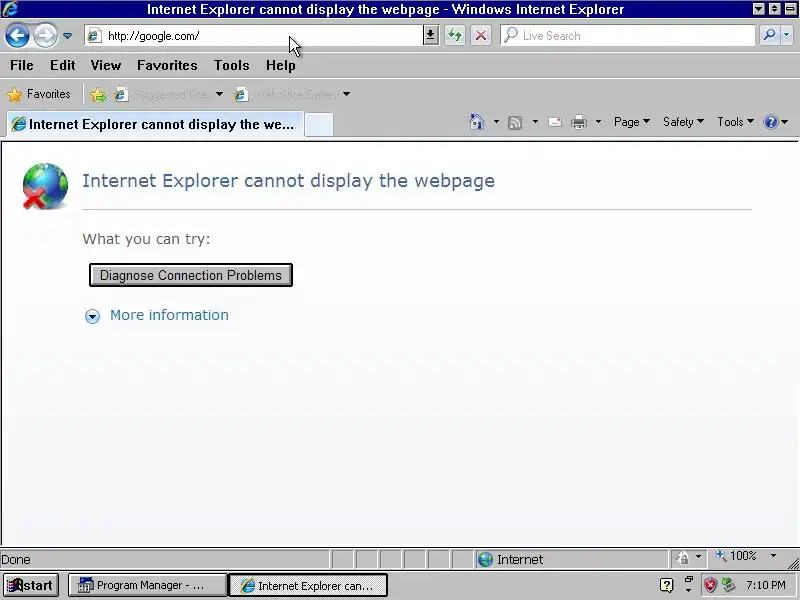Open the View menu
Image resolution: width=800 pixels, height=600 pixels.
[x=106, y=65]
